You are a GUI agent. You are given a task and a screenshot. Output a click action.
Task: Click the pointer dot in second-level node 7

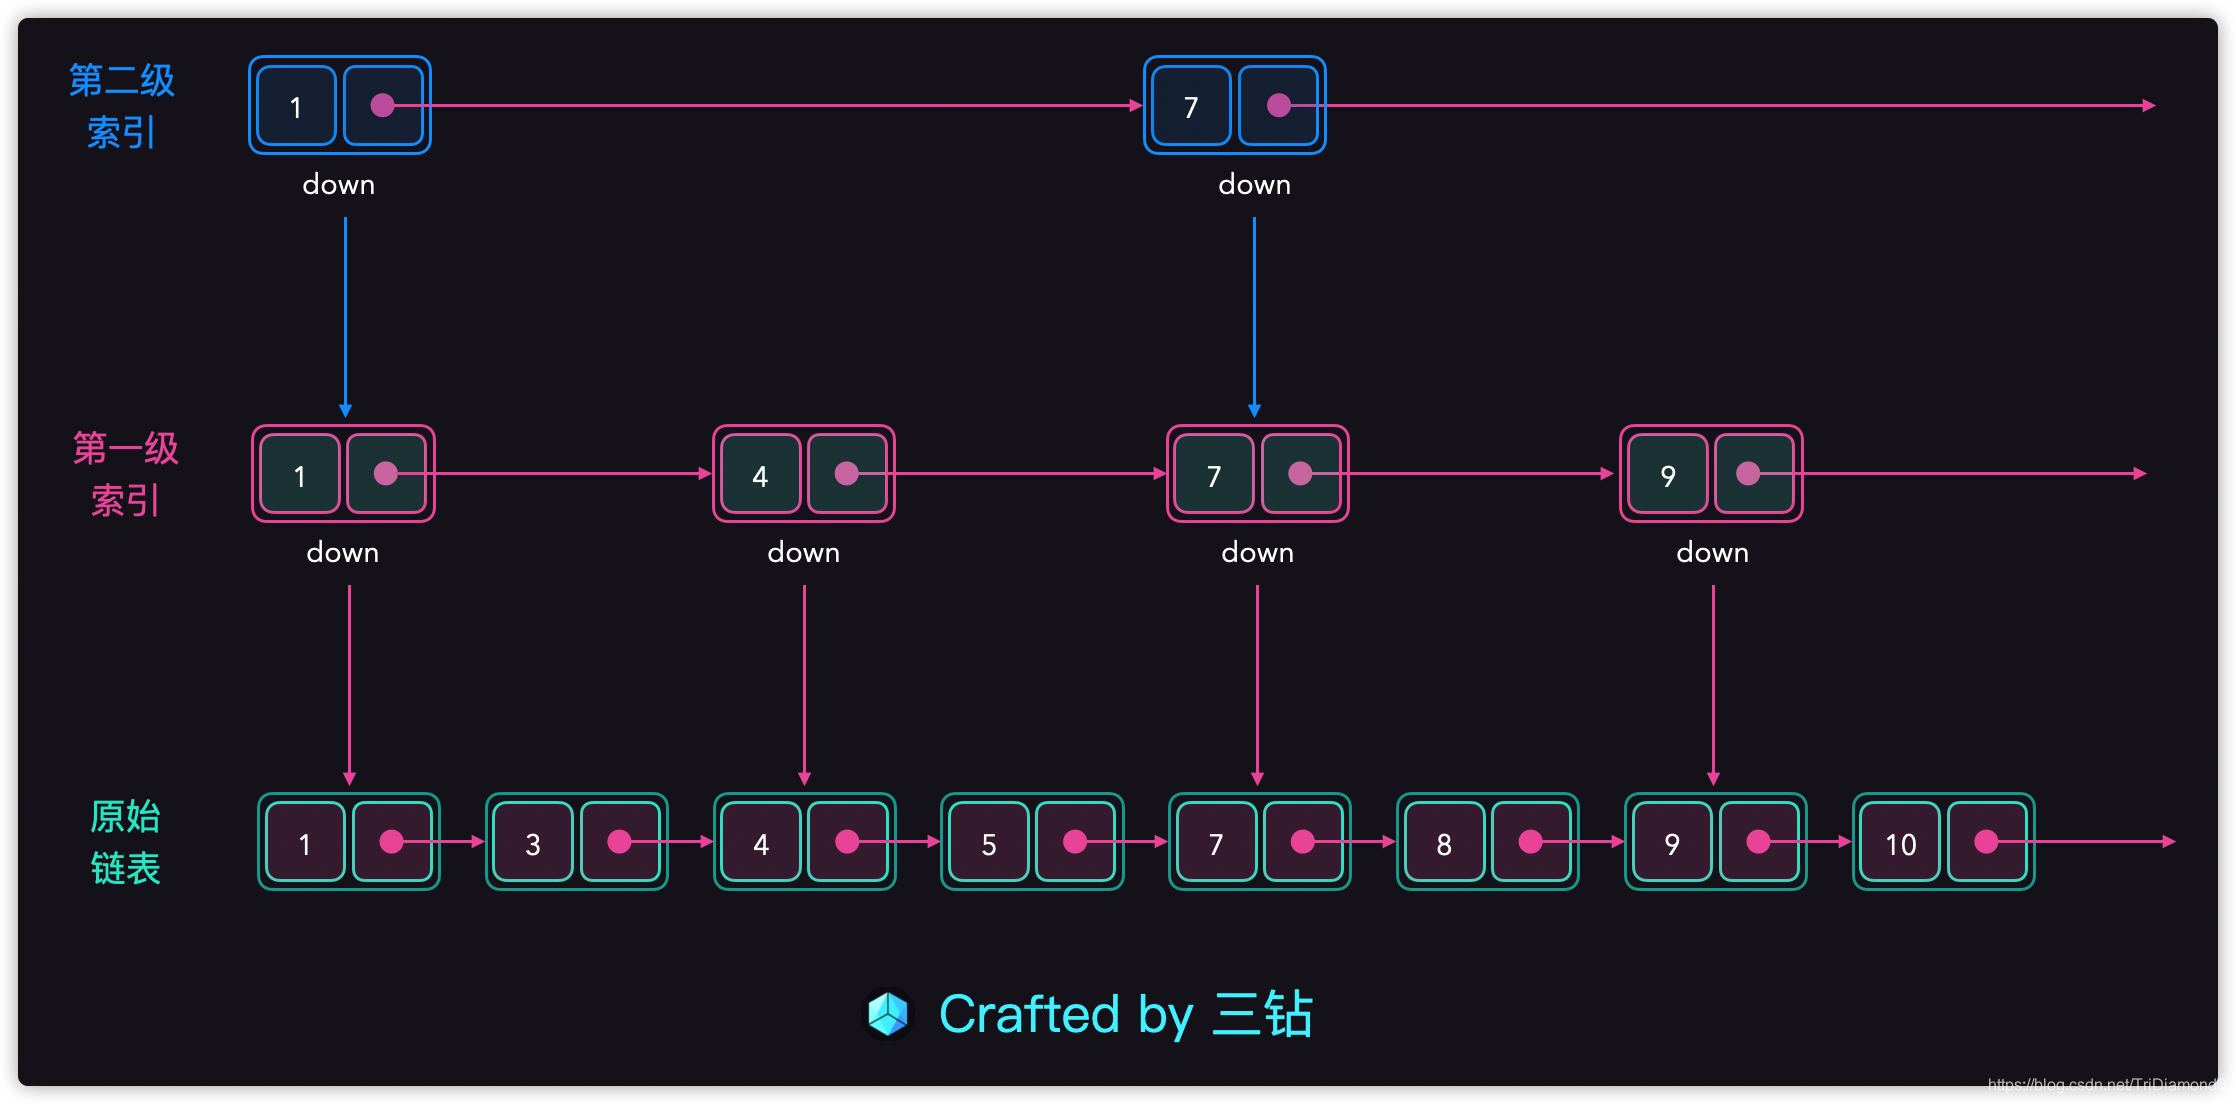click(1278, 105)
